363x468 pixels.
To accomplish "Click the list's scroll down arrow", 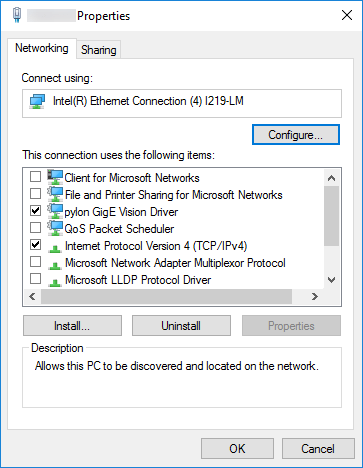I will [x=331, y=280].
